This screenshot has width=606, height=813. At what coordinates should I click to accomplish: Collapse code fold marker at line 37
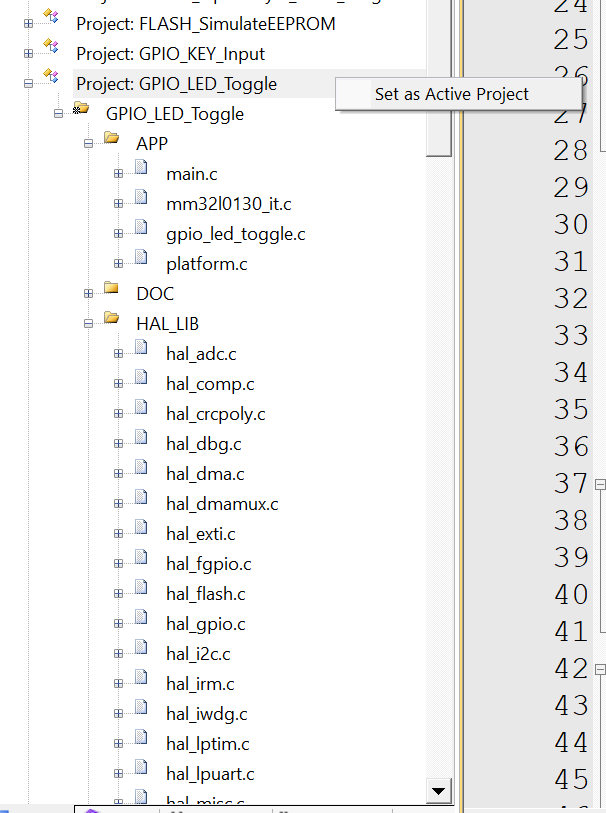tap(601, 484)
